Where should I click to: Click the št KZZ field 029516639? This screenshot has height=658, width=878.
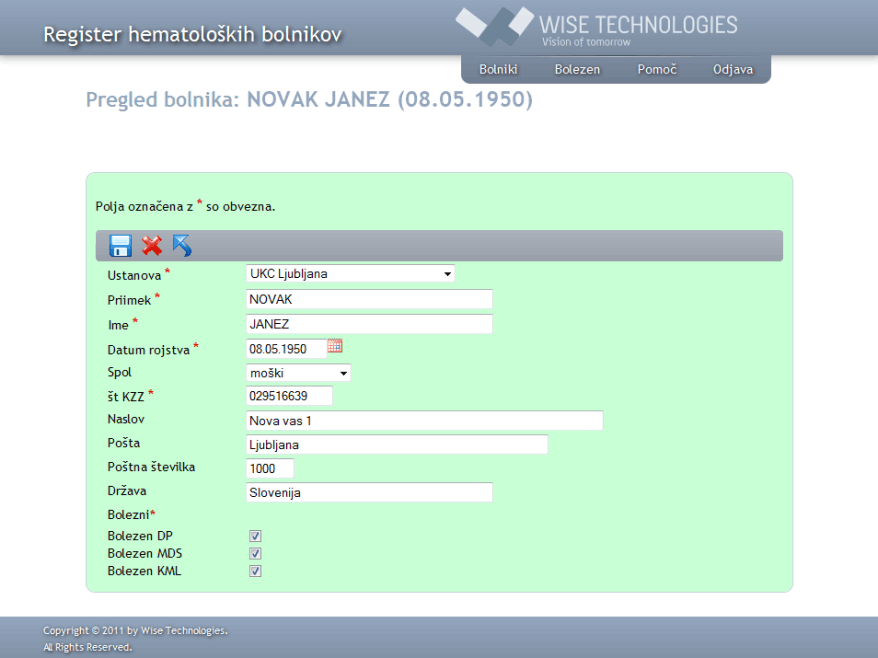tap(289, 396)
